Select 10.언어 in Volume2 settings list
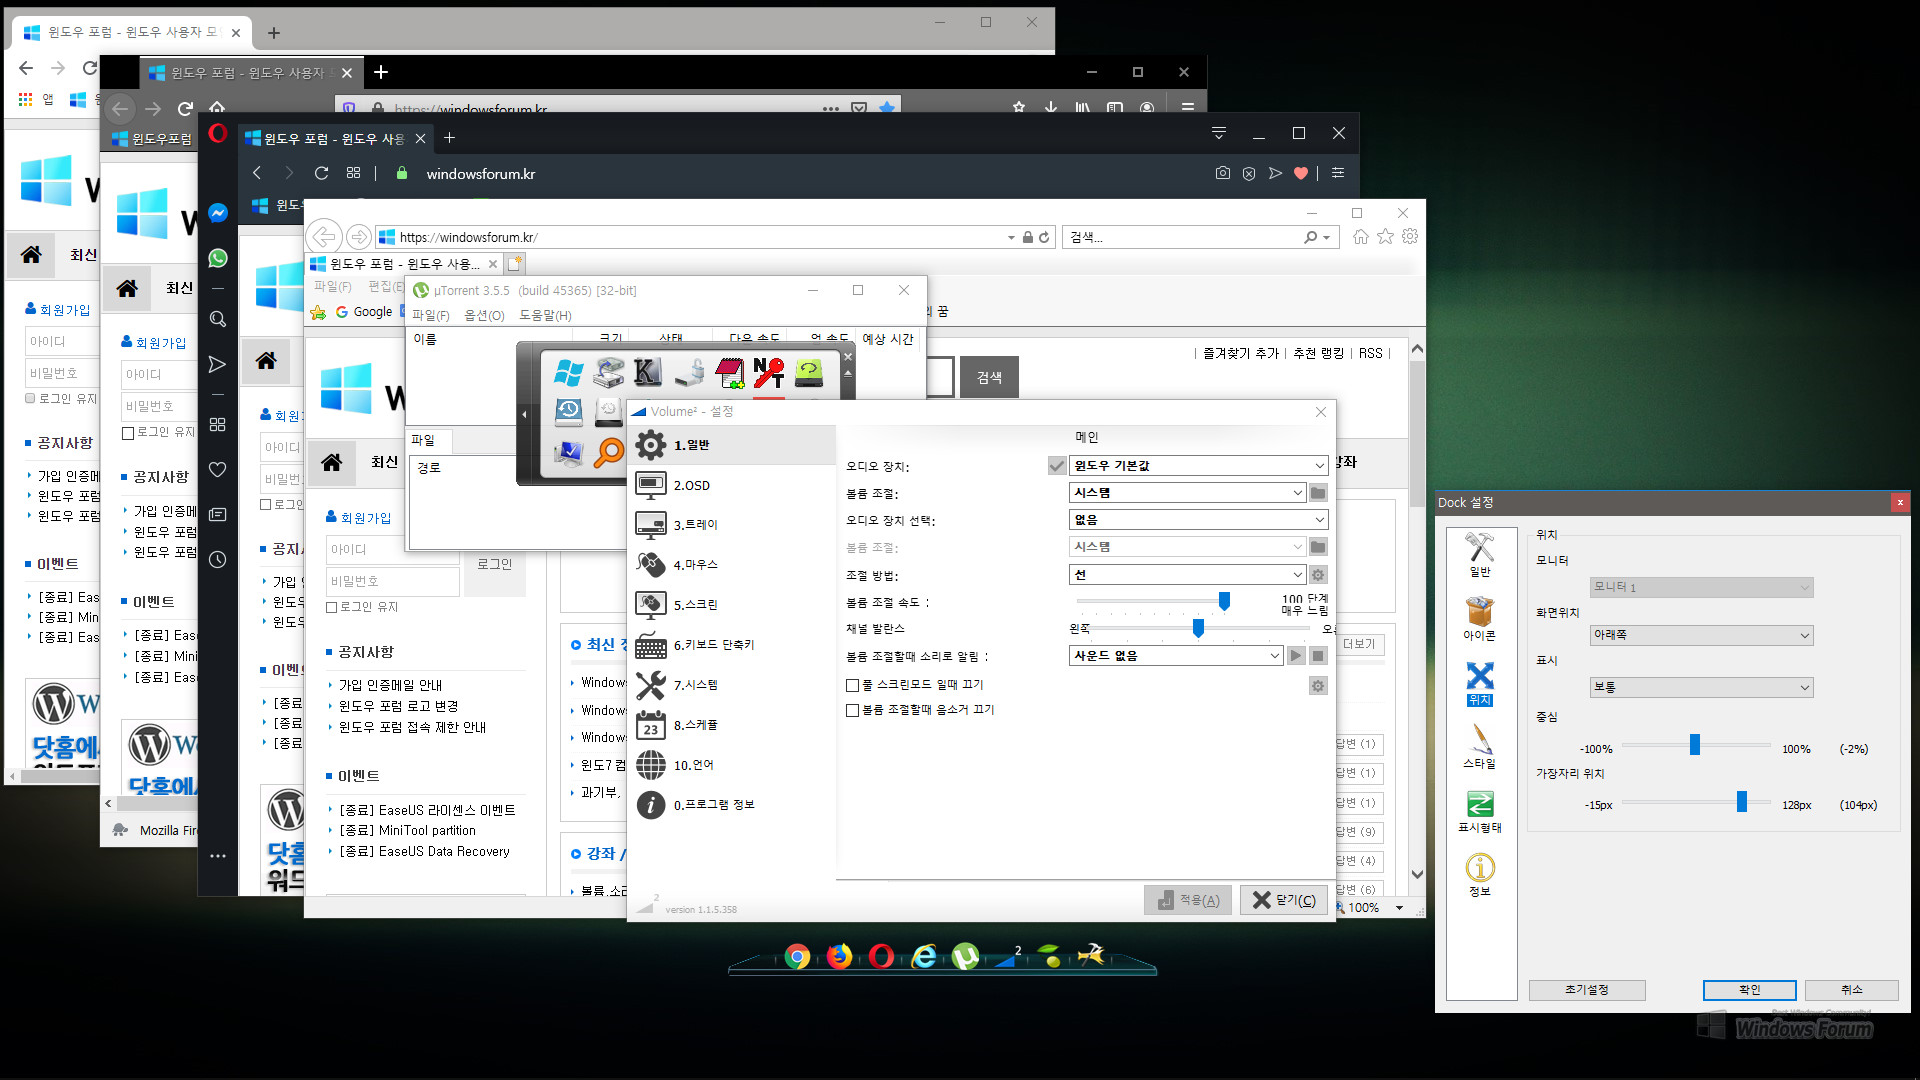 tap(731, 765)
